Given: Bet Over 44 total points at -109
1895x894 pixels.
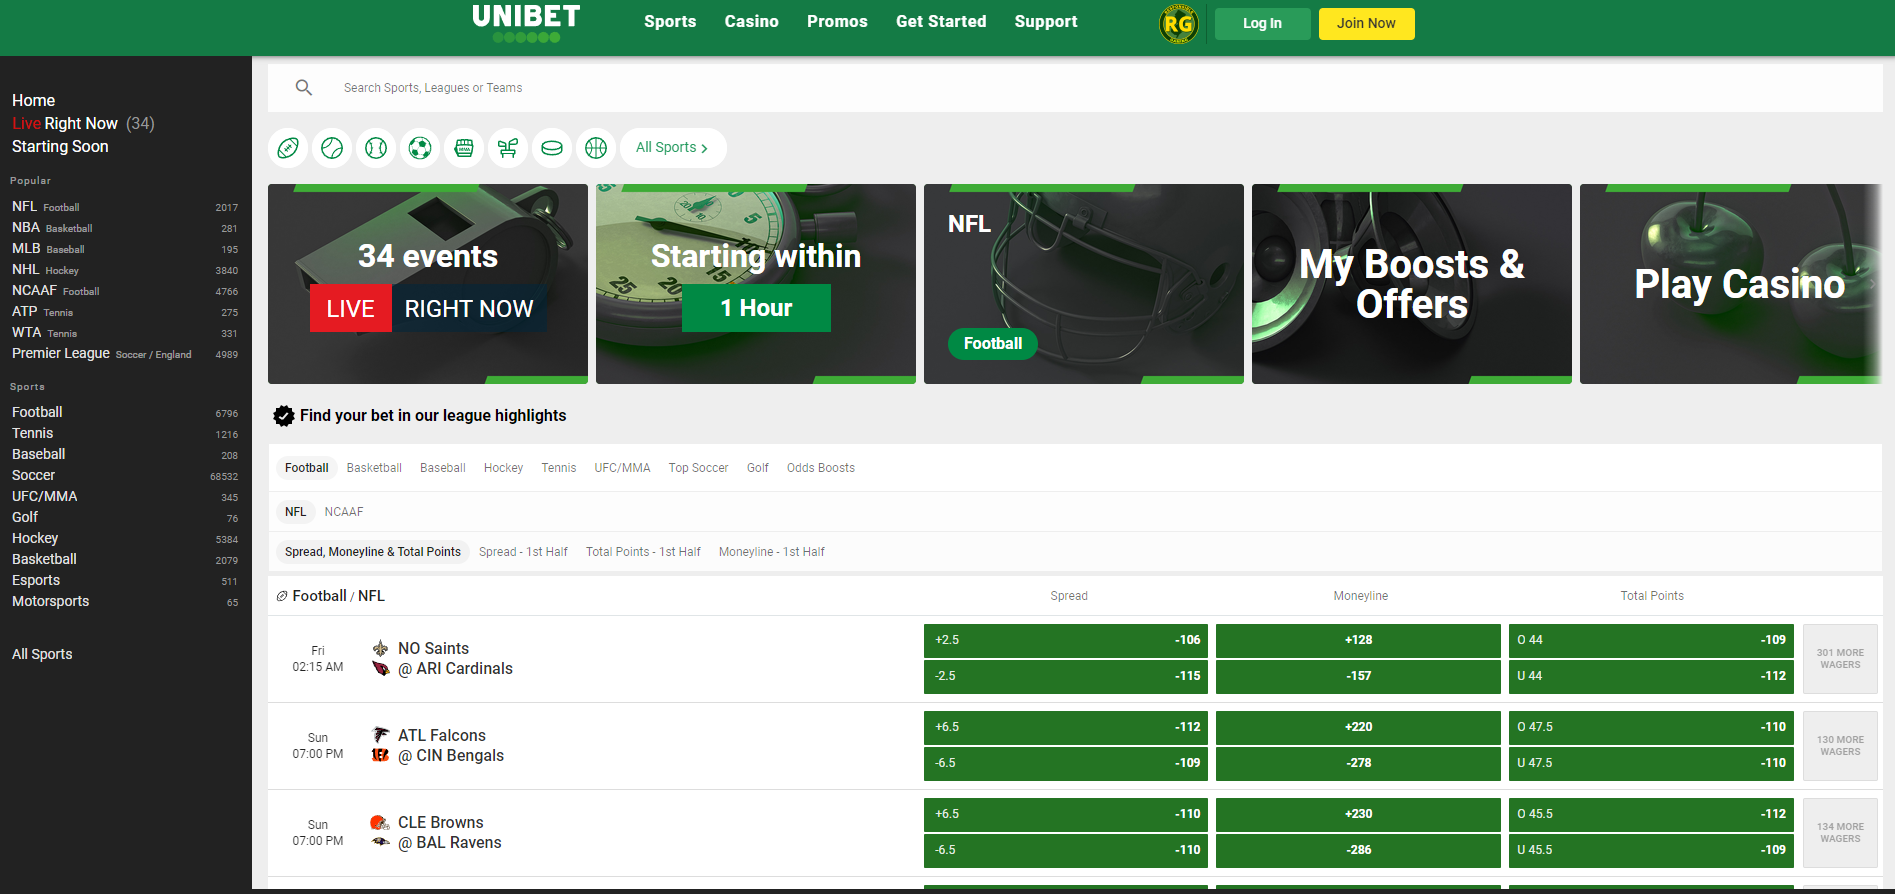Looking at the screenshot, I should [x=1651, y=640].
